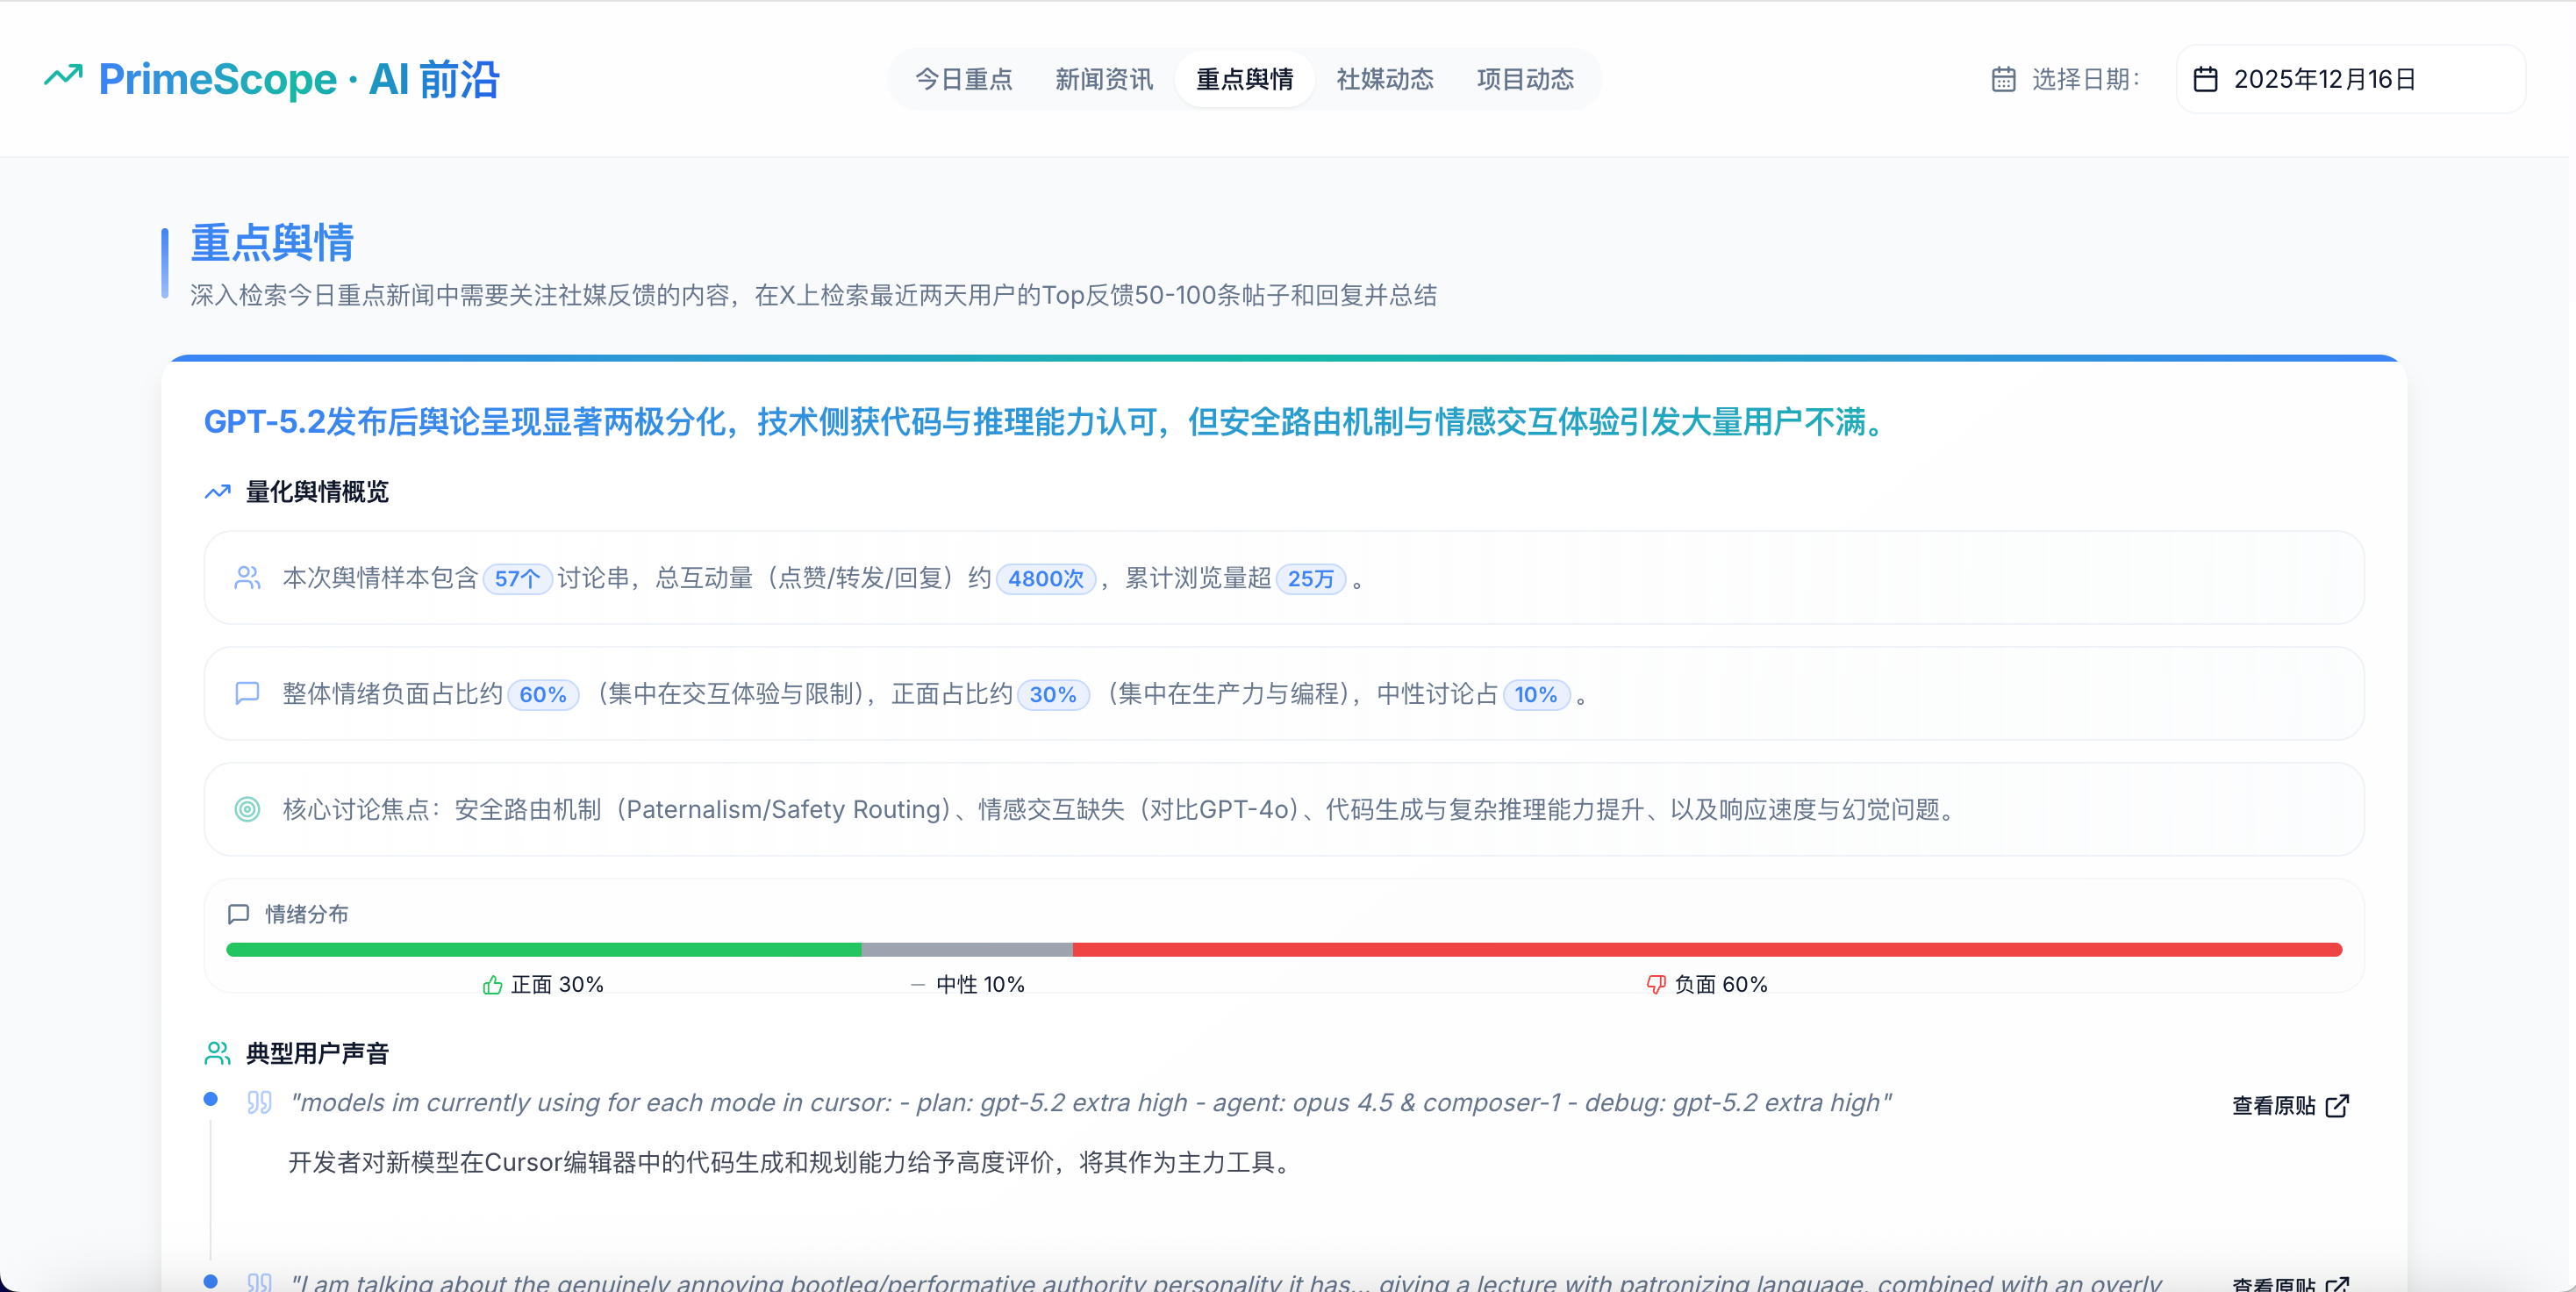
Task: Click the chat bubble icon in sentiment row
Action: (247, 693)
